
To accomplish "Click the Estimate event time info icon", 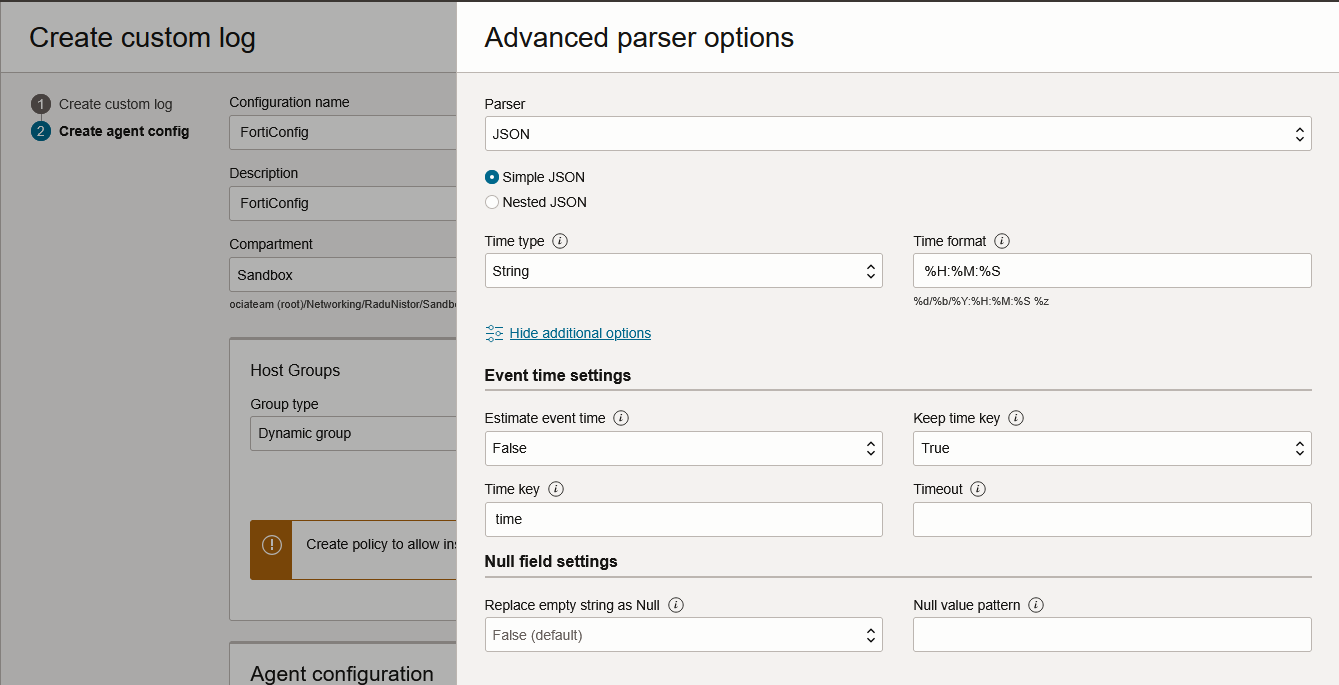I will (621, 418).
